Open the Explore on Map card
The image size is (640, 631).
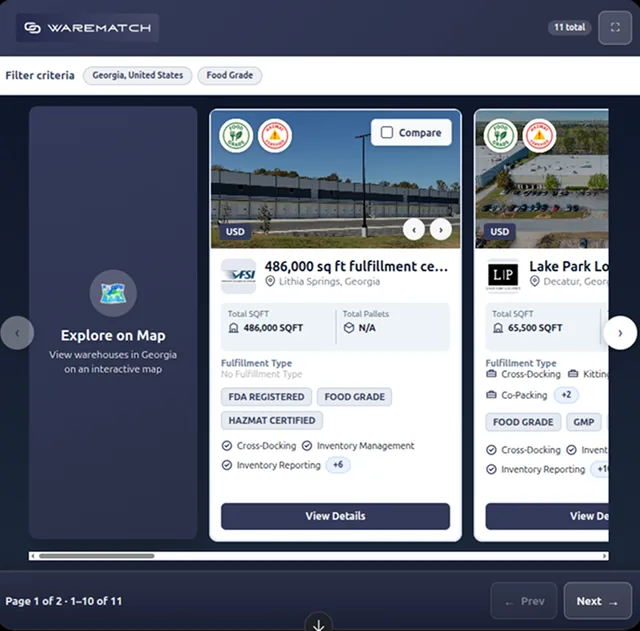click(x=113, y=322)
